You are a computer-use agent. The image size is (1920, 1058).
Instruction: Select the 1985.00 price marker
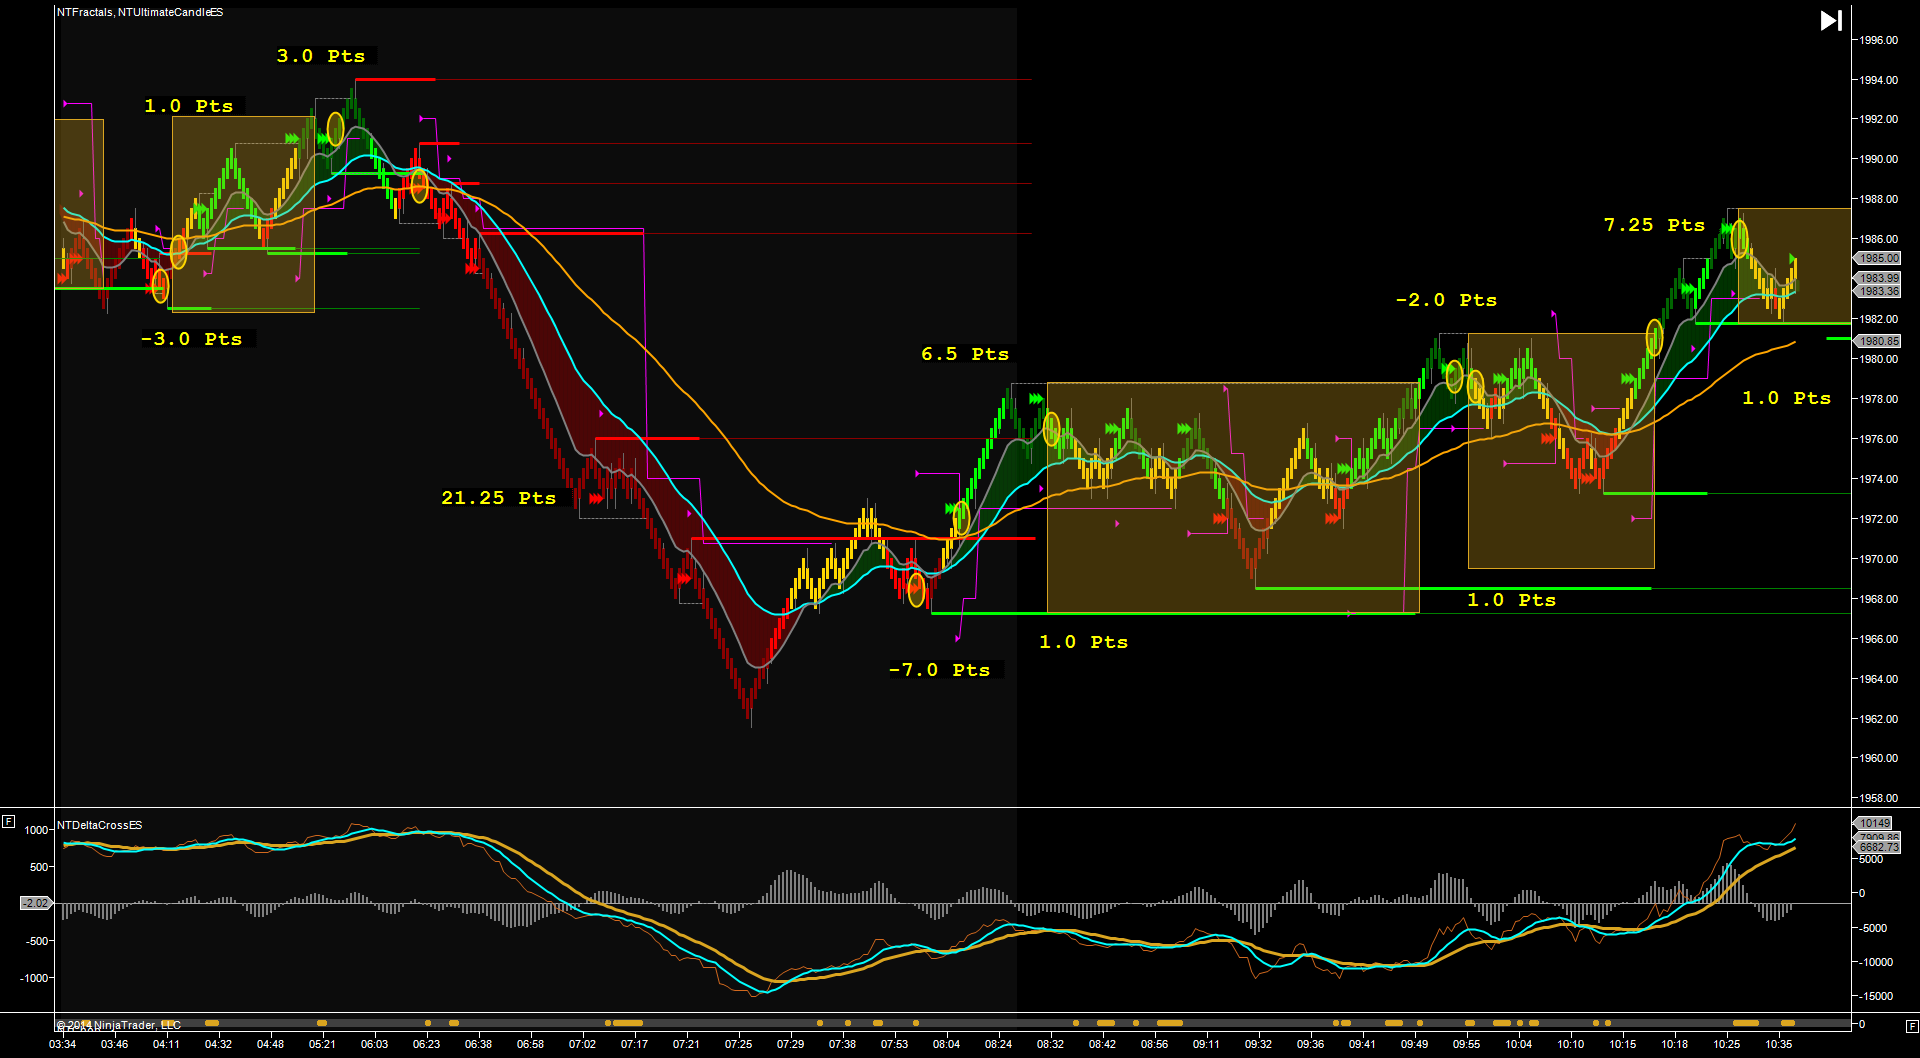1878,258
